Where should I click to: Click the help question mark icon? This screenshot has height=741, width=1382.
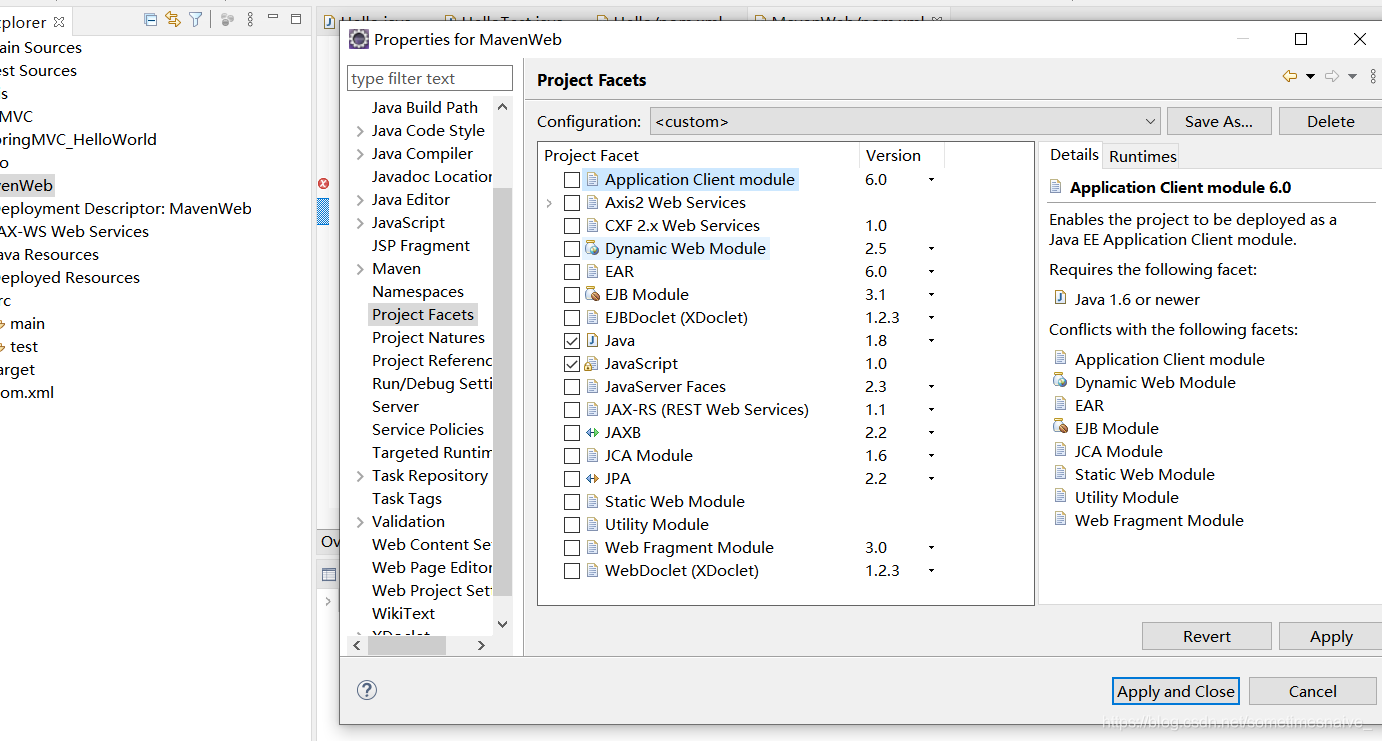[367, 690]
